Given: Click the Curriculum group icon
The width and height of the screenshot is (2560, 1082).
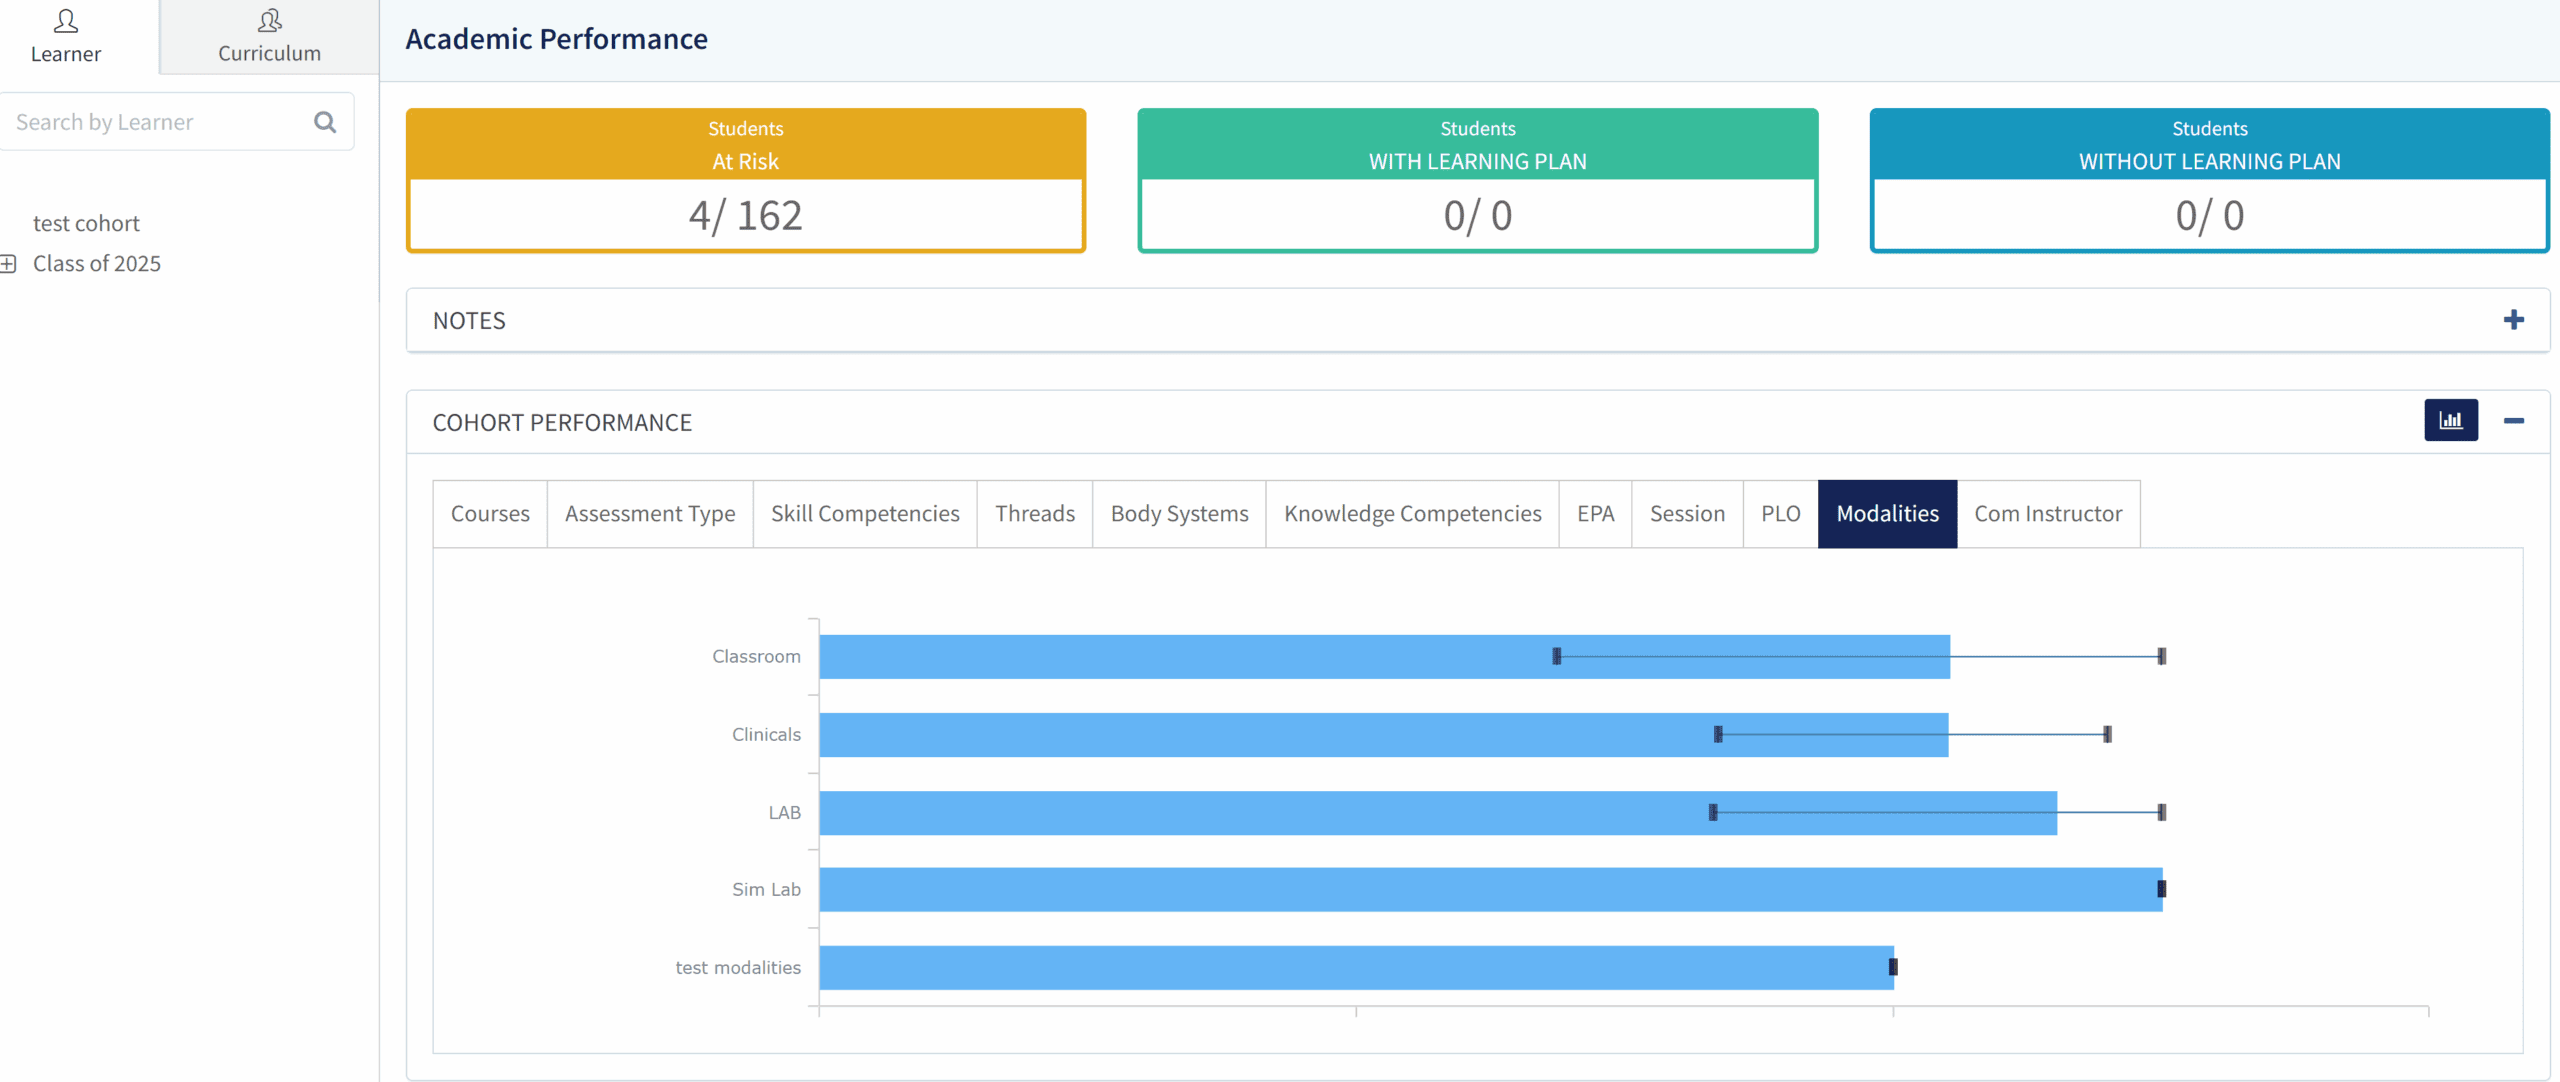Looking at the screenshot, I should point(269,21).
